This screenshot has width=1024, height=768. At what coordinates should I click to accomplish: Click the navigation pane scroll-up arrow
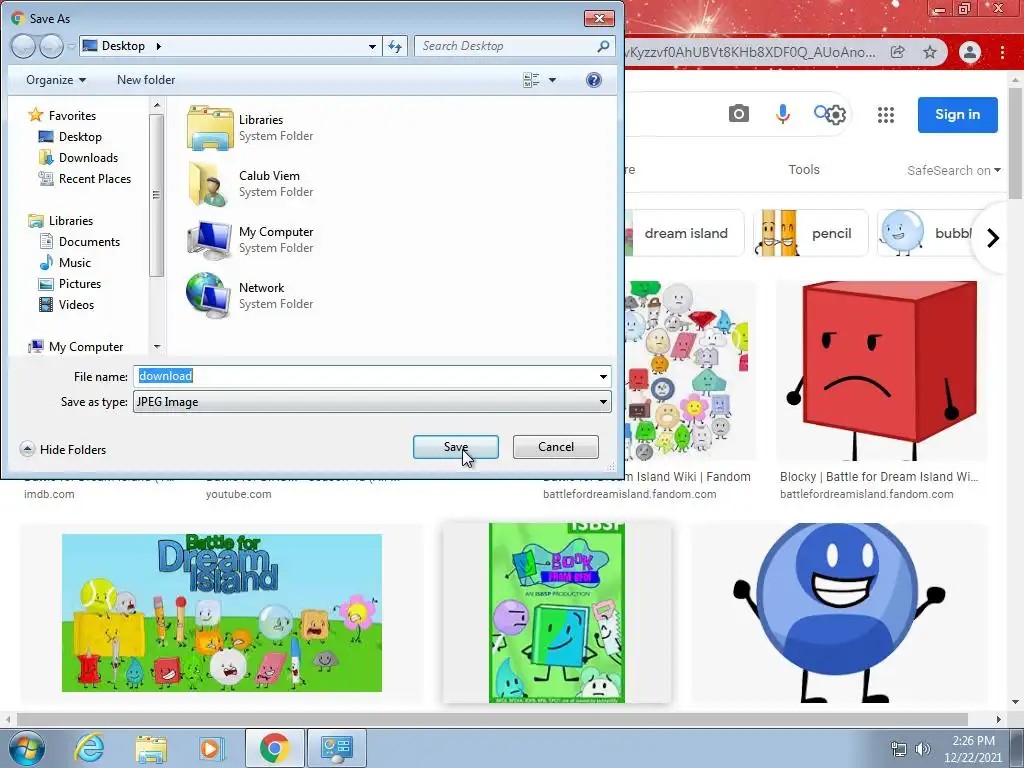157,104
